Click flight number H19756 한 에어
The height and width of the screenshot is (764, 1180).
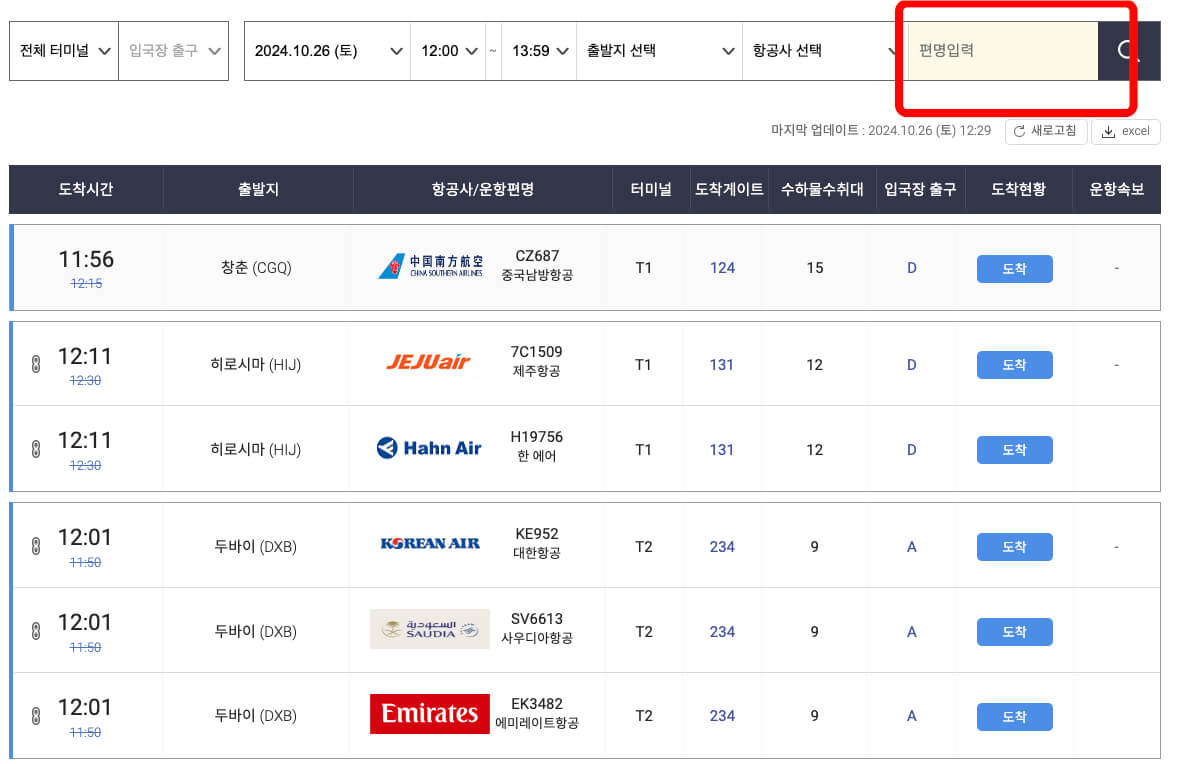537,446
